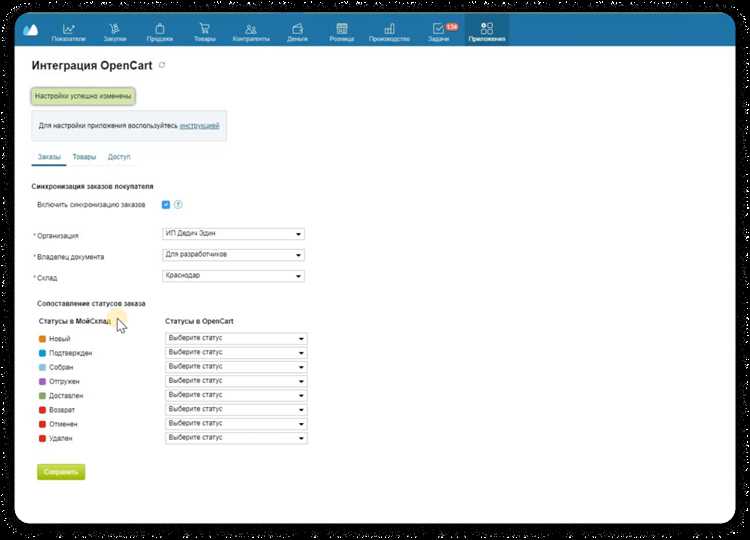Click the Отменен status label
750x540 pixels.
point(63,424)
